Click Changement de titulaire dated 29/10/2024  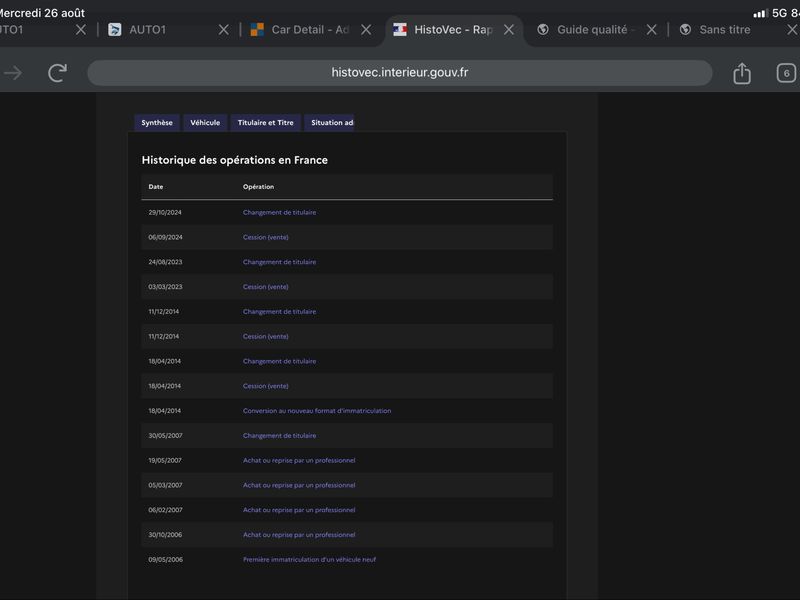point(280,212)
